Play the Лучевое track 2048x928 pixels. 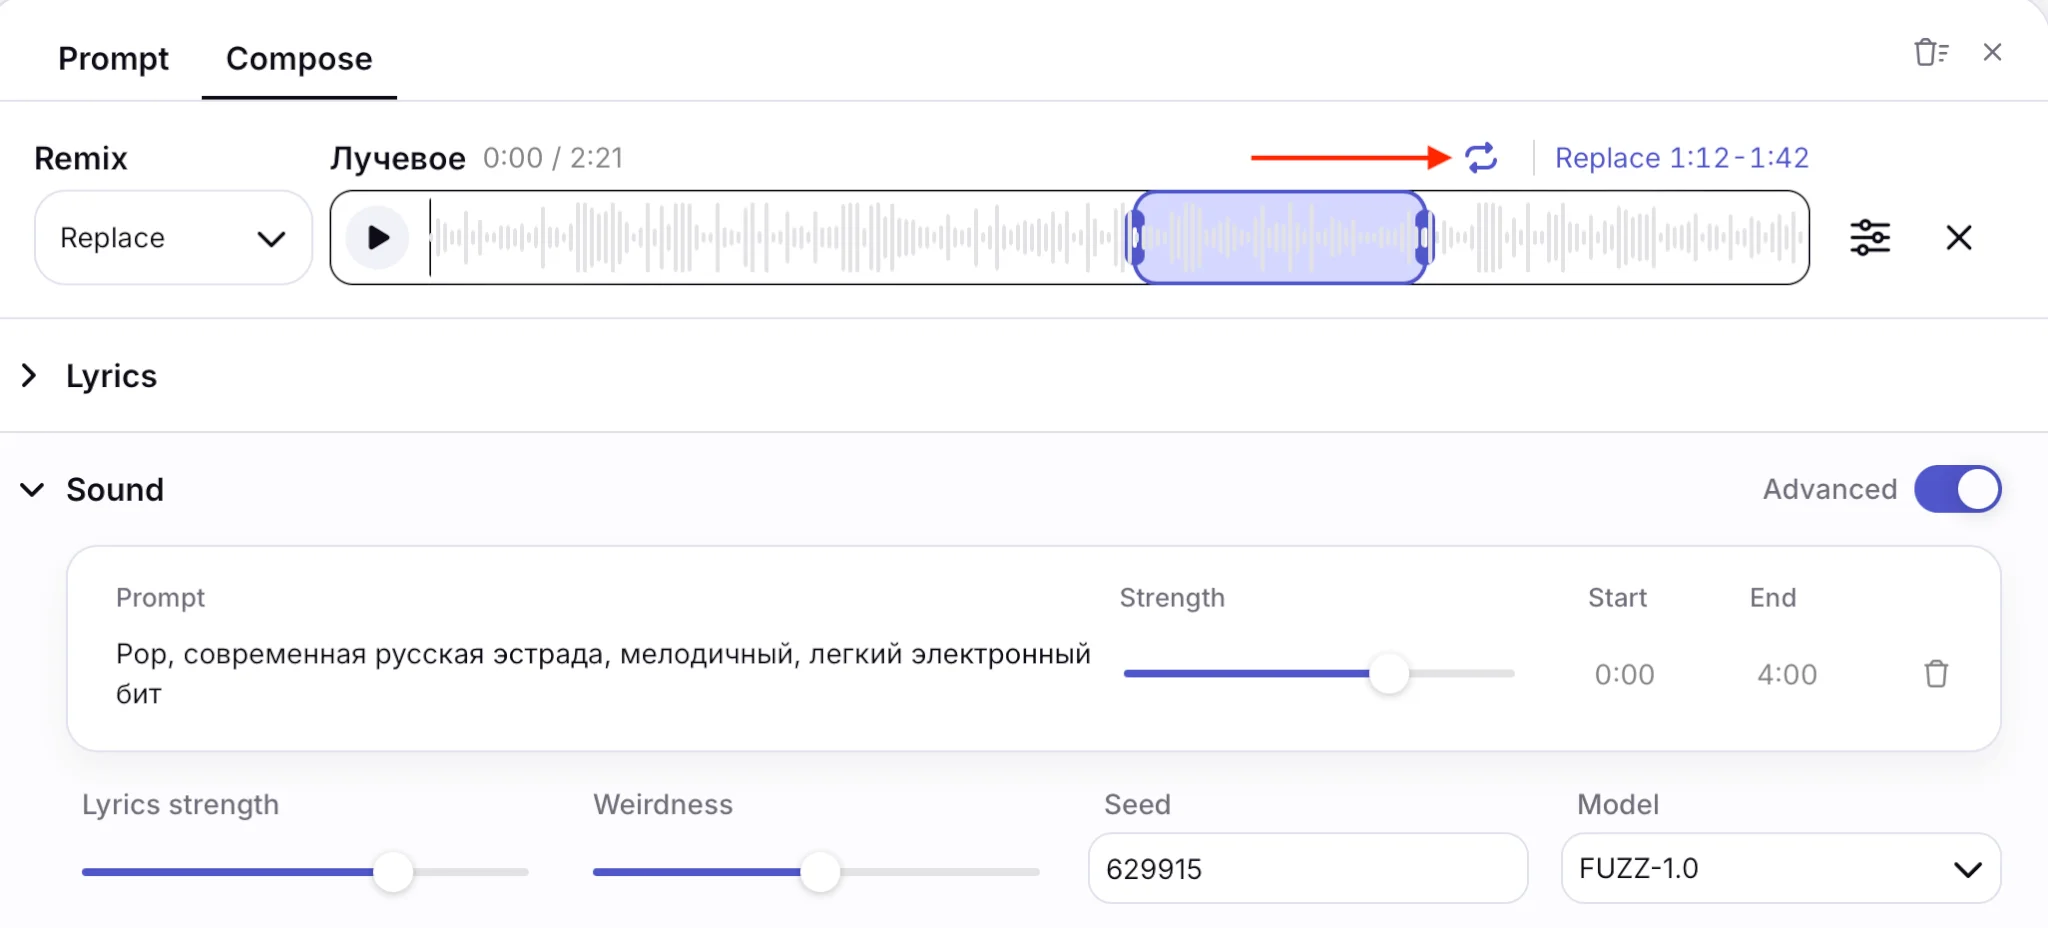pyautogui.click(x=378, y=238)
